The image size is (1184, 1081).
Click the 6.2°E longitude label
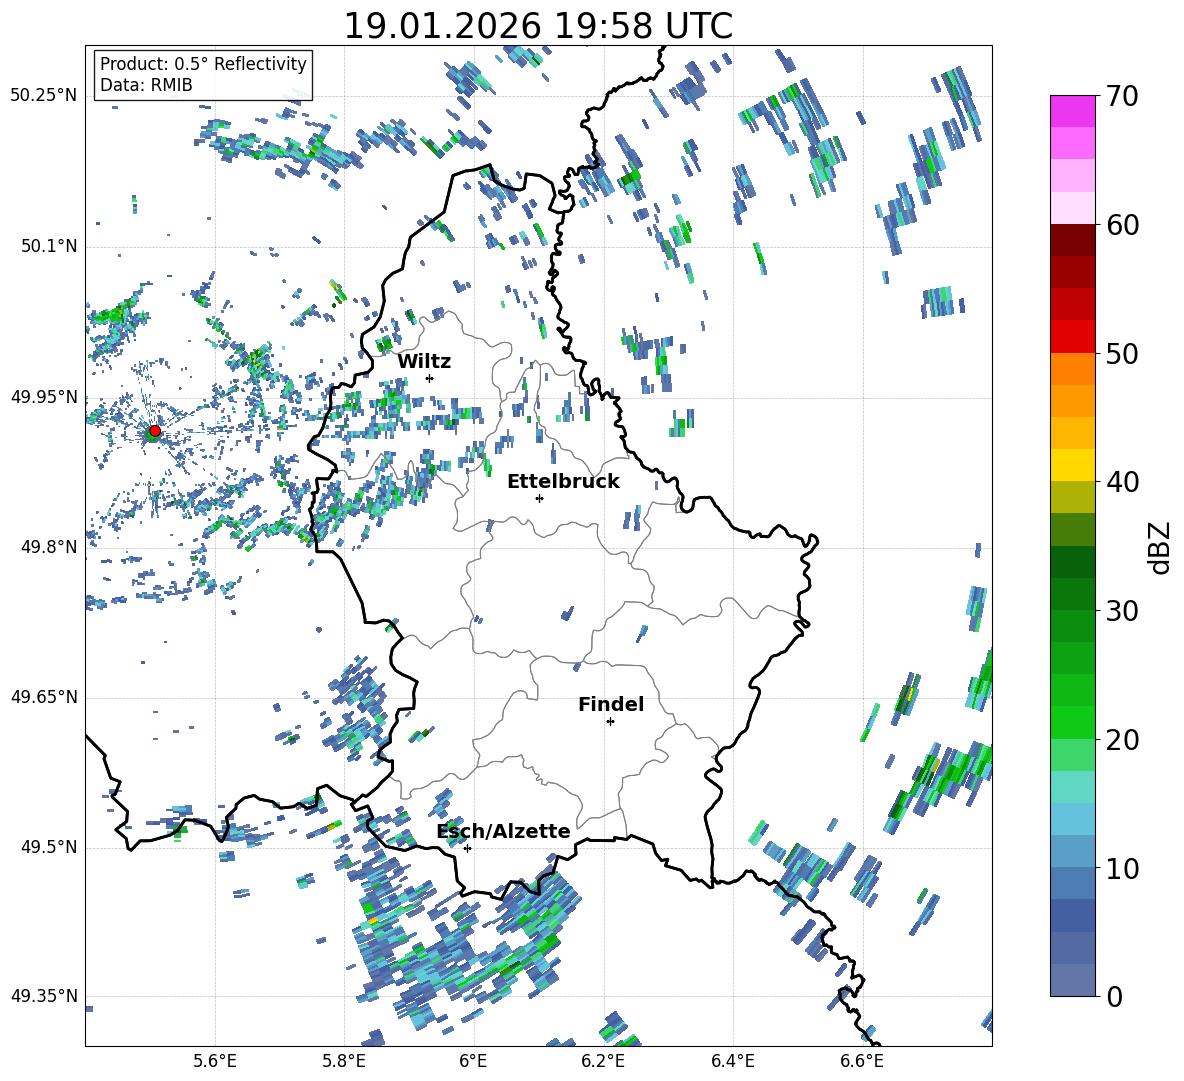(x=603, y=1061)
